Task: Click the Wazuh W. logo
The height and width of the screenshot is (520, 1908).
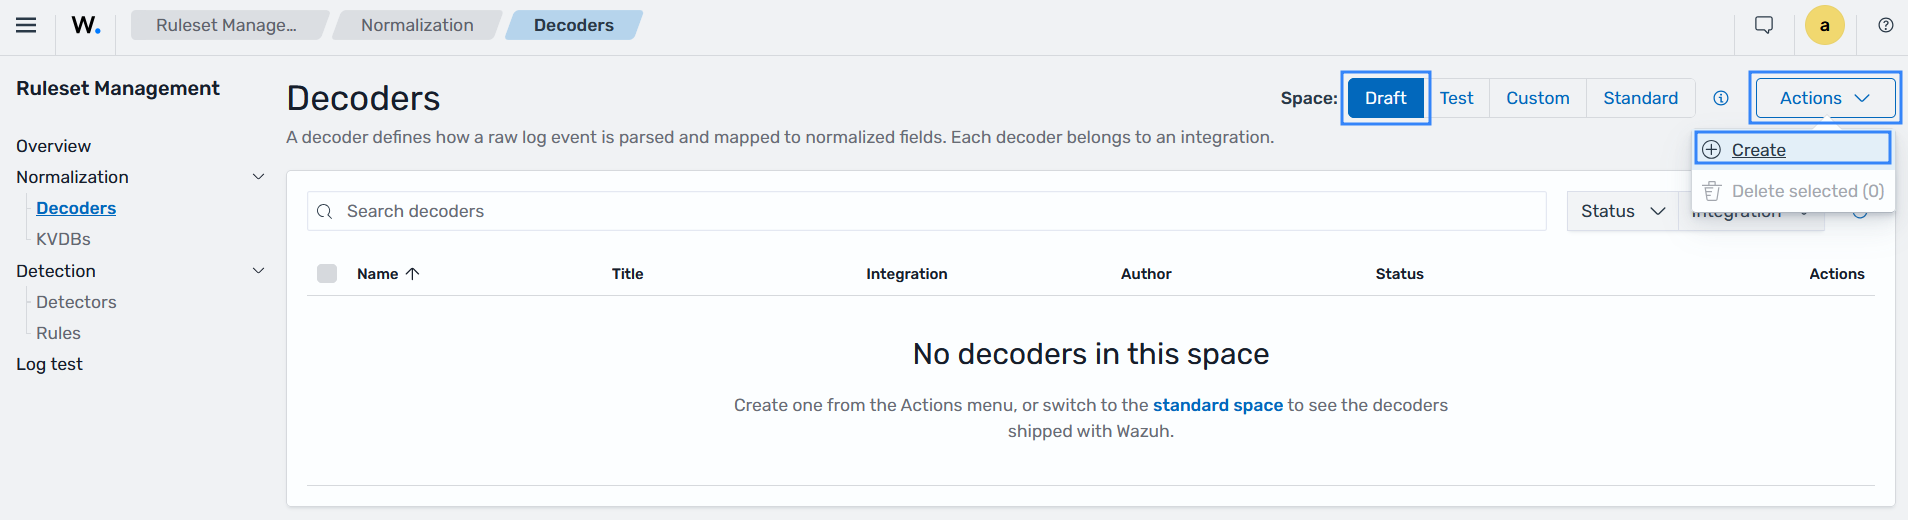Action: tap(86, 25)
